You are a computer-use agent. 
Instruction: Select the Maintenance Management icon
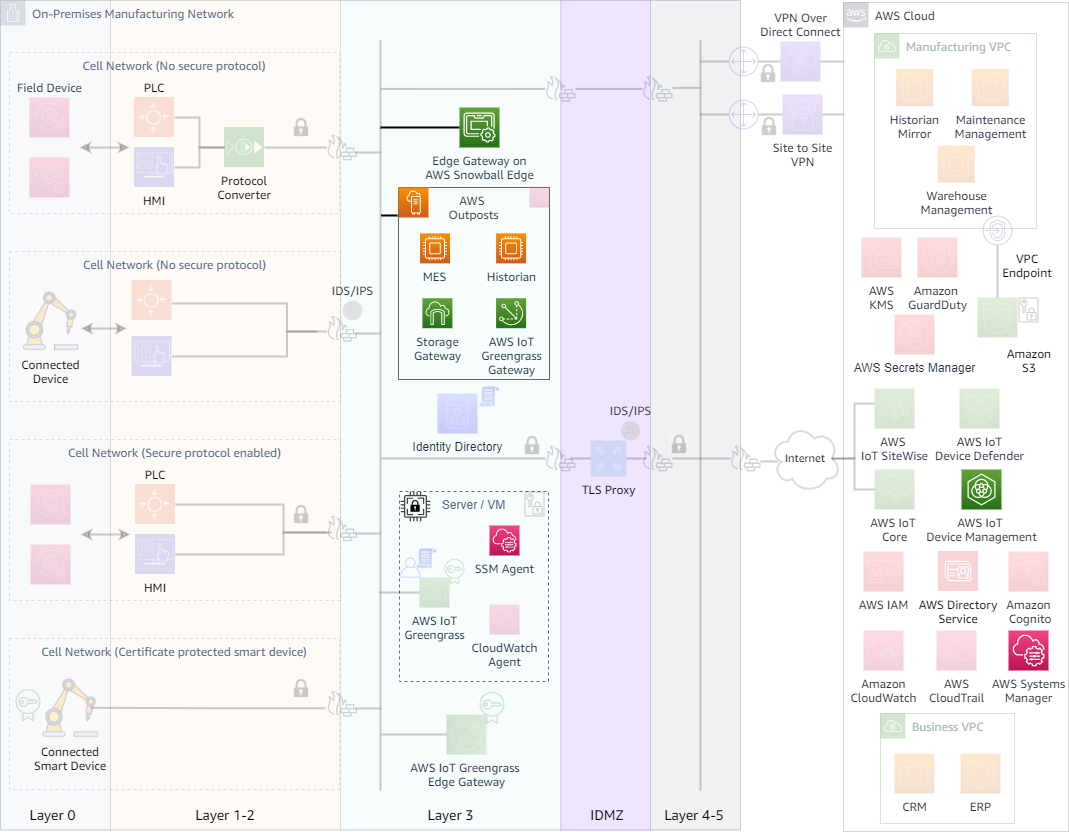[990, 87]
